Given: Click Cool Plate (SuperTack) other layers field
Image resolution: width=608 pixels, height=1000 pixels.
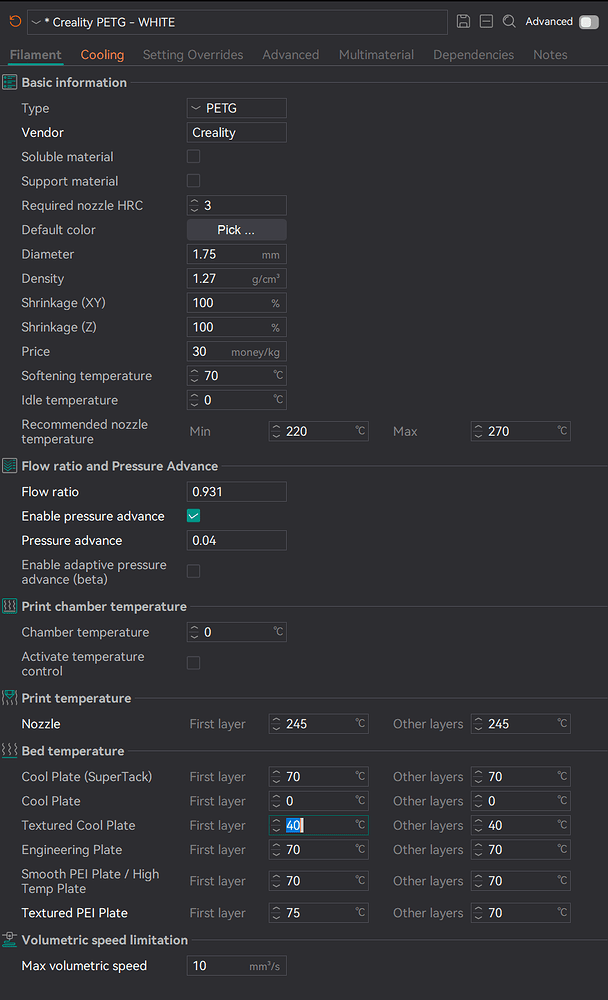Looking at the screenshot, I should [521, 776].
